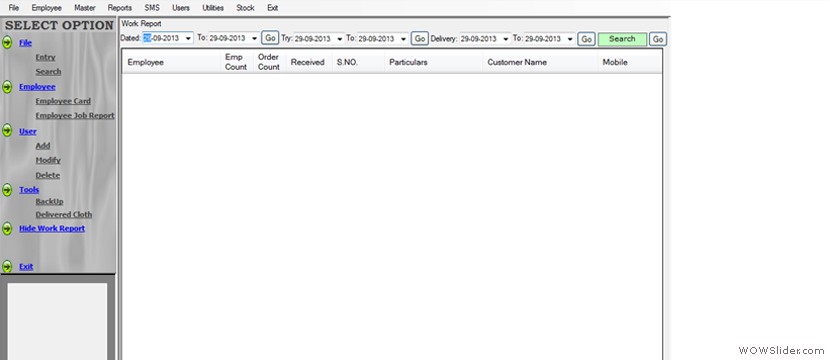Open the Stock menu
The image size is (830, 360).
click(245, 8)
